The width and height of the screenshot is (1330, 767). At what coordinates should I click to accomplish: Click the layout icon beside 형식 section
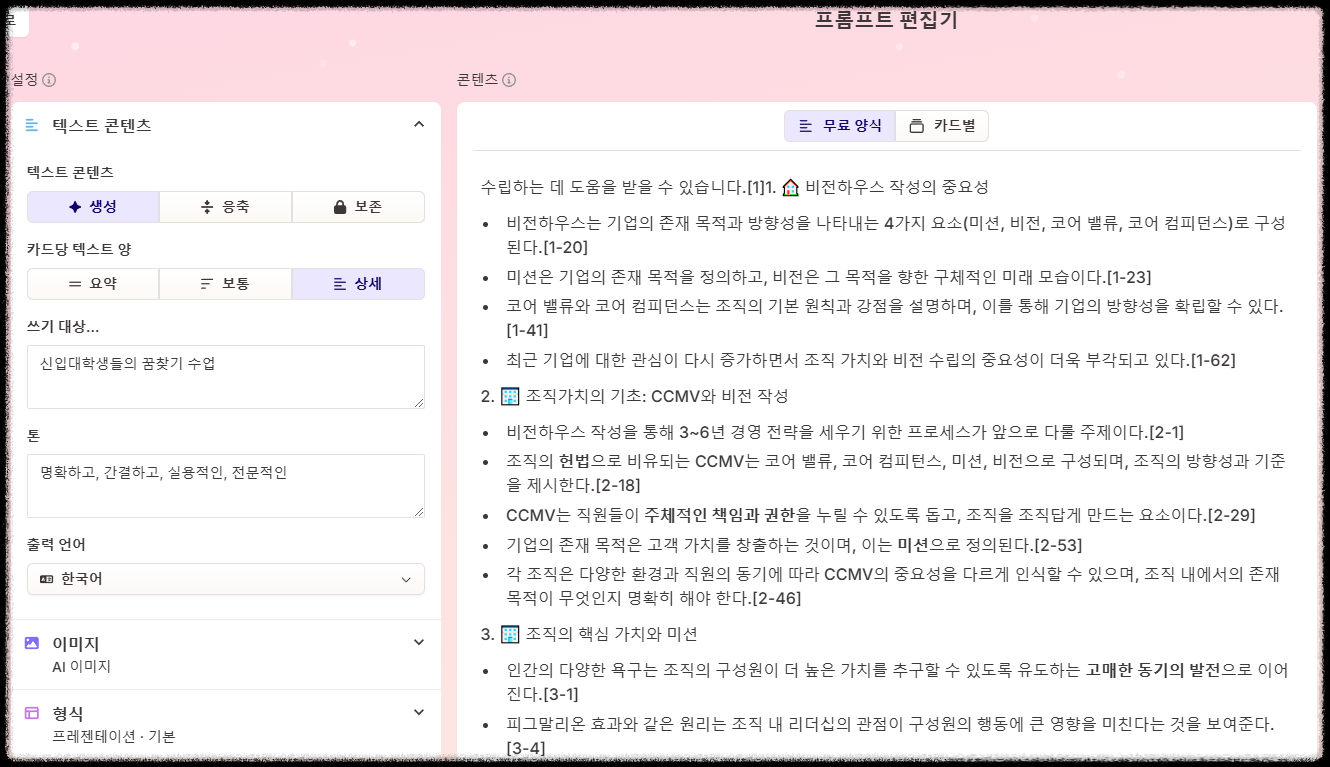31,713
